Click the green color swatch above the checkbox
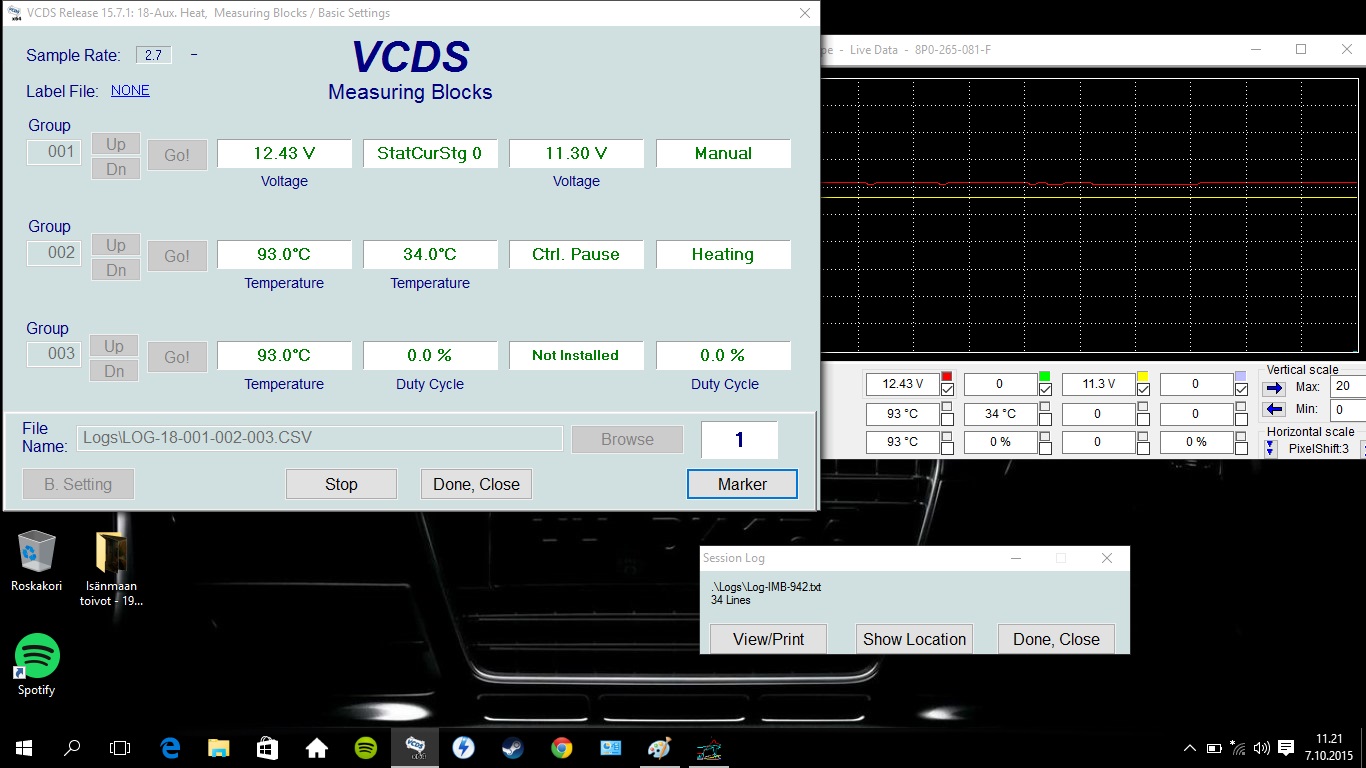 1045,376
